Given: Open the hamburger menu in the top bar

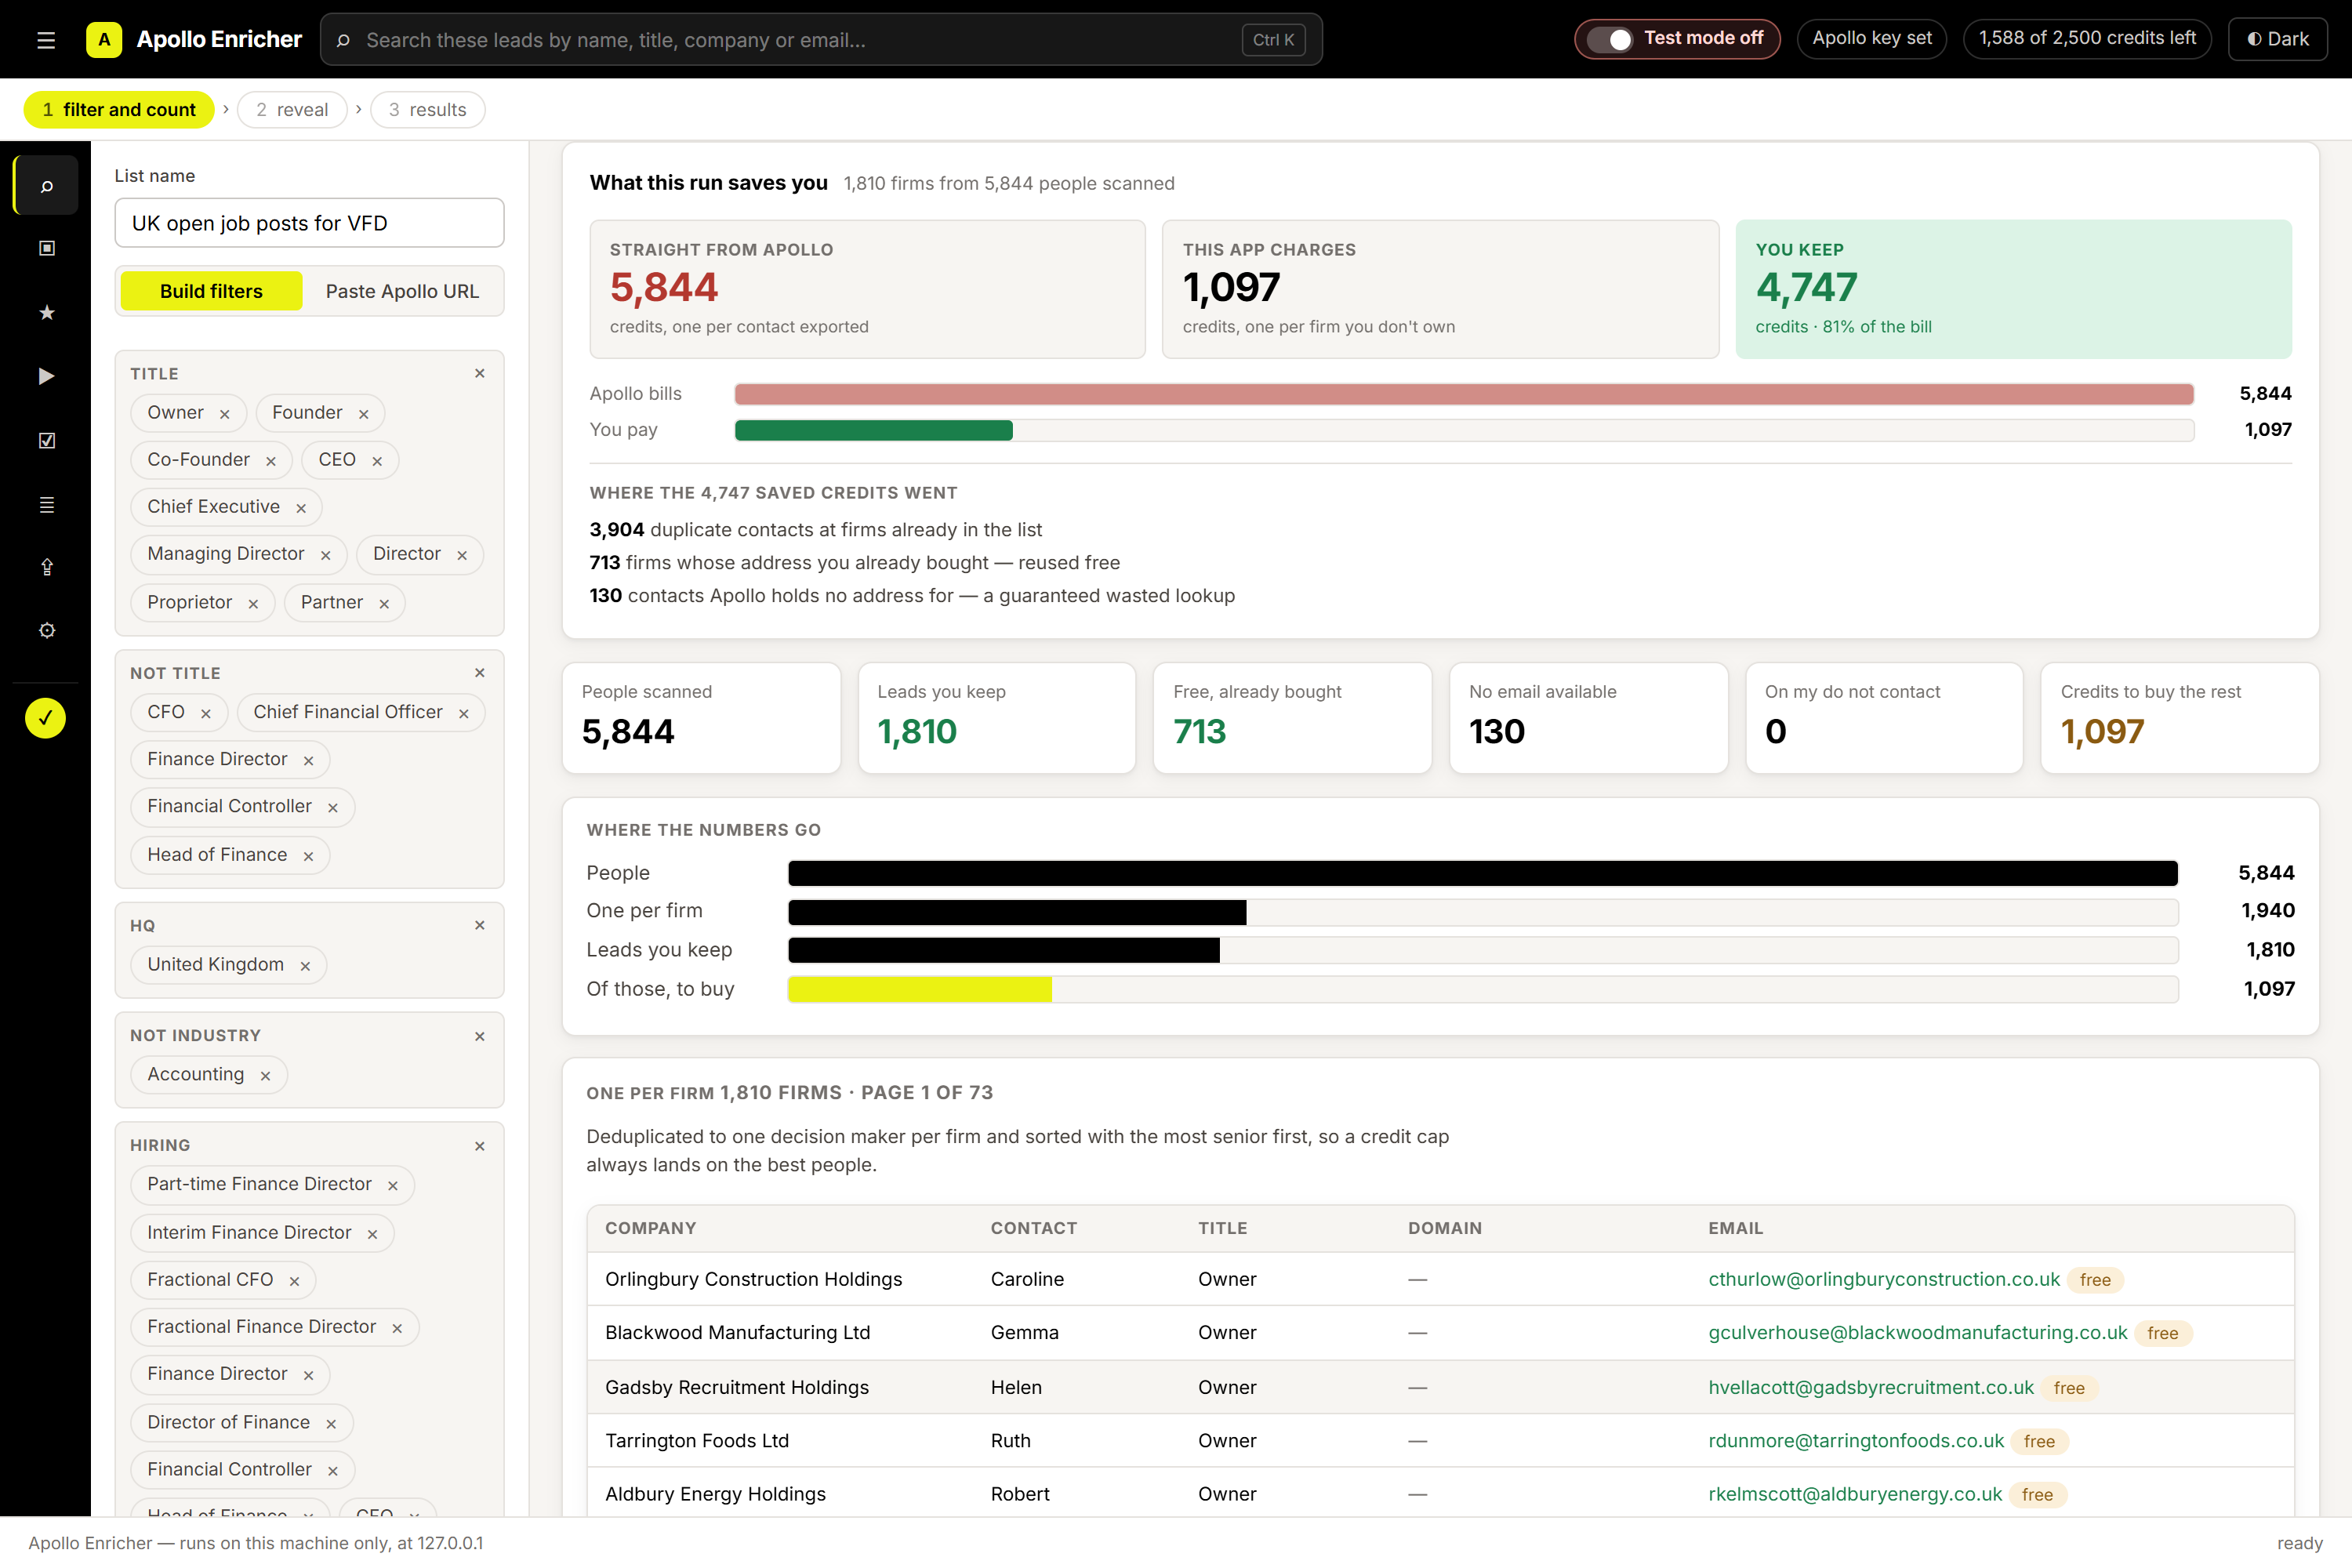Looking at the screenshot, I should click(46, 40).
